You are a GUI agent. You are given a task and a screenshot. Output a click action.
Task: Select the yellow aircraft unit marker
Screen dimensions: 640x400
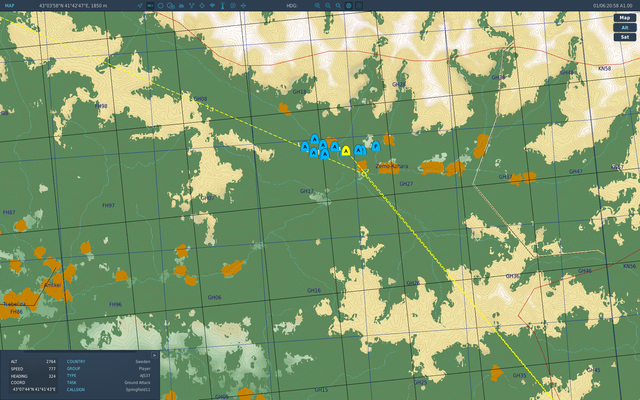(x=346, y=151)
